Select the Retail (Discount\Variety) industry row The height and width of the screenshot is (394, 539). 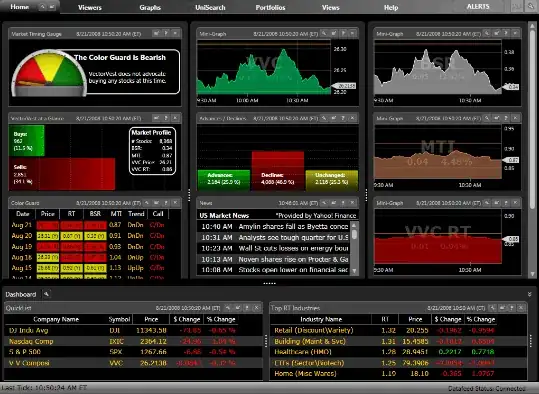click(399, 330)
